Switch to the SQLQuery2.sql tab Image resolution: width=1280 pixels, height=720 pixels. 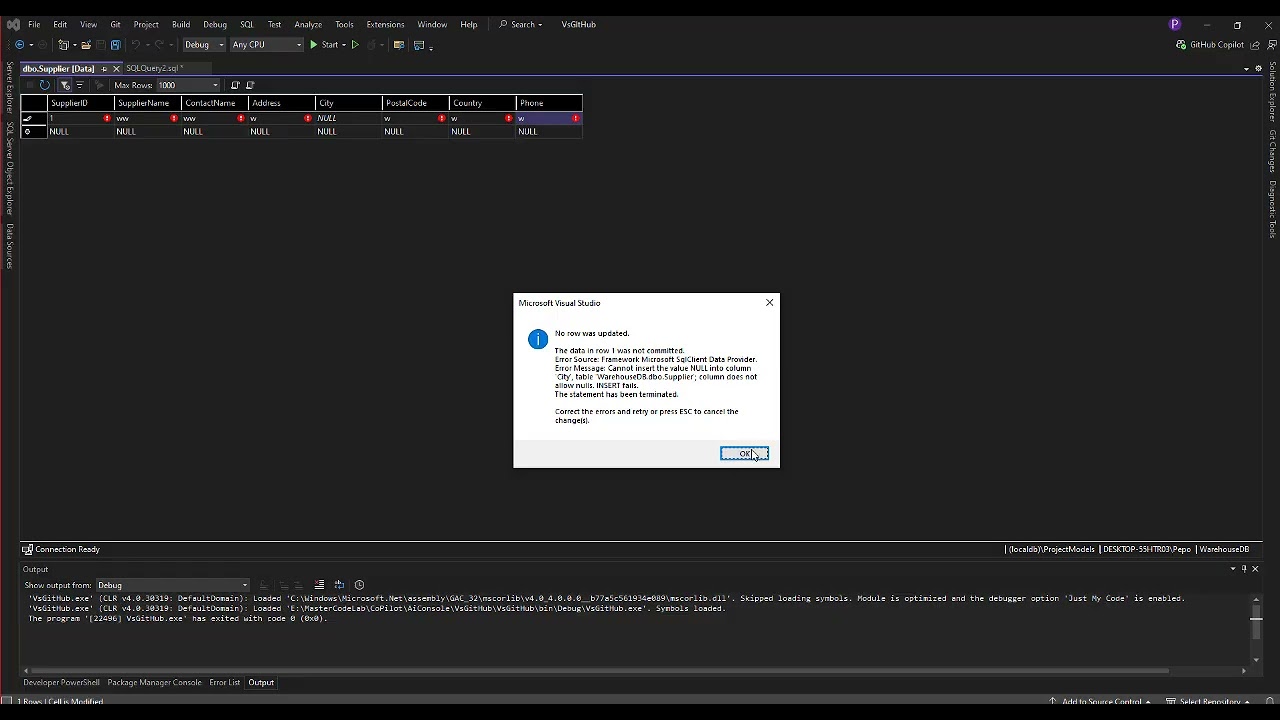154,68
